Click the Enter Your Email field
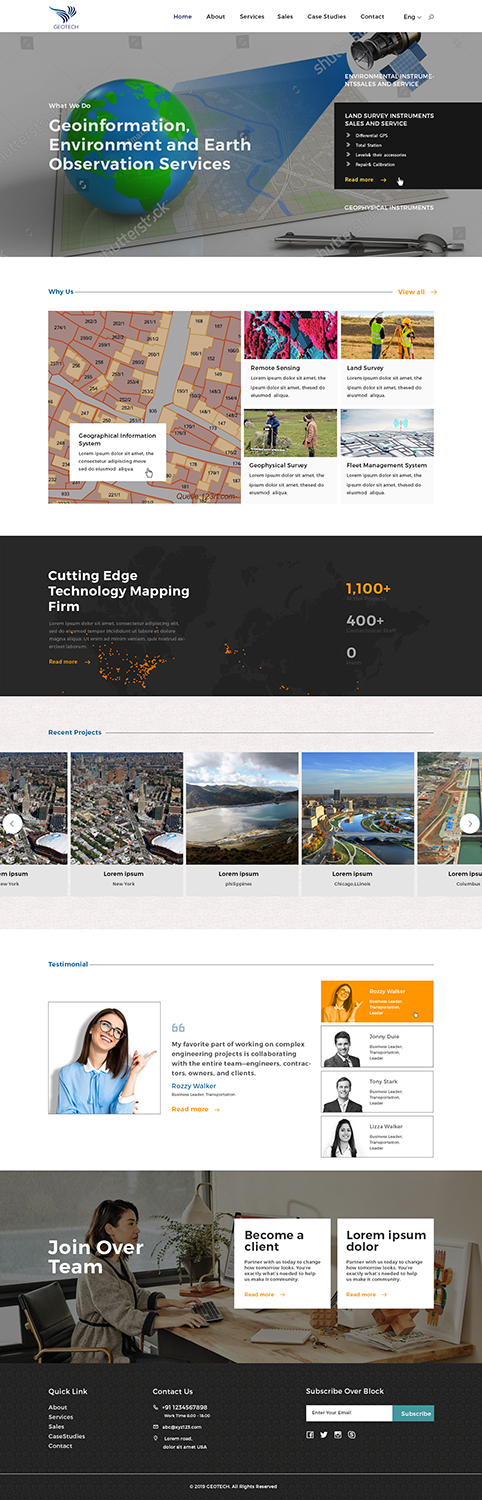Image resolution: width=482 pixels, height=1500 pixels. (x=349, y=1413)
